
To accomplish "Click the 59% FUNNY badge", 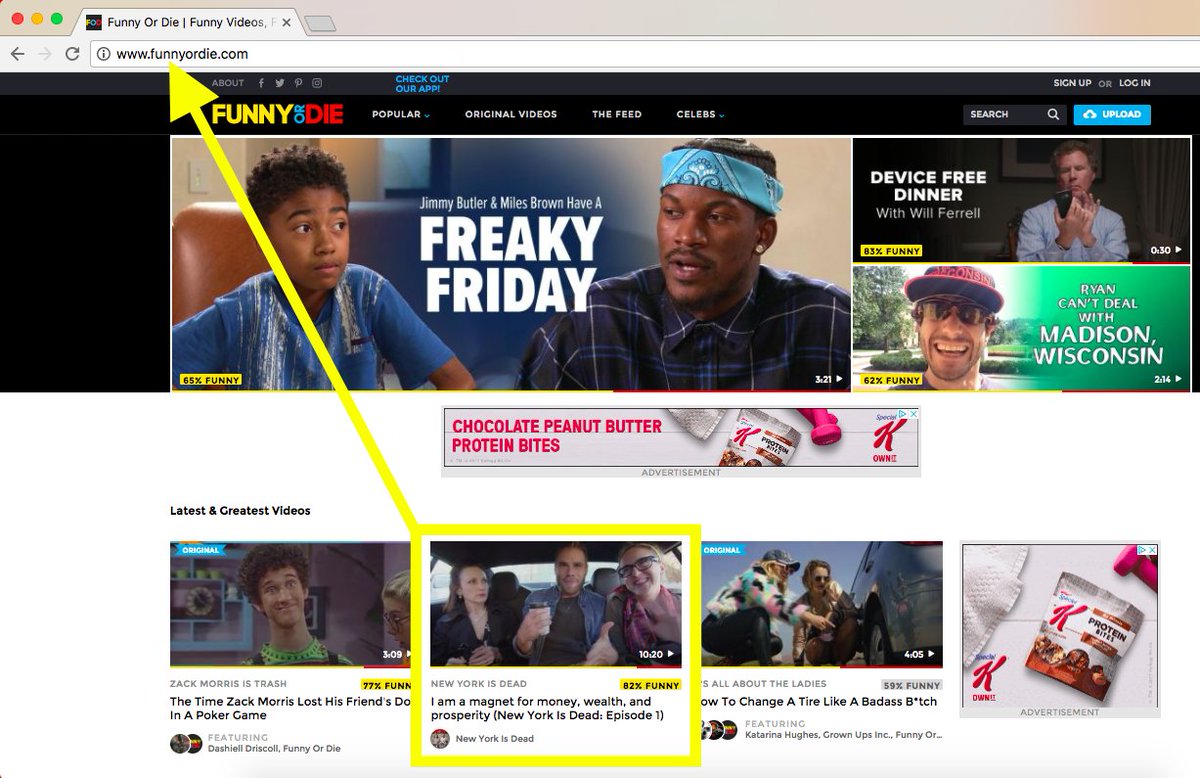I will click(x=911, y=685).
